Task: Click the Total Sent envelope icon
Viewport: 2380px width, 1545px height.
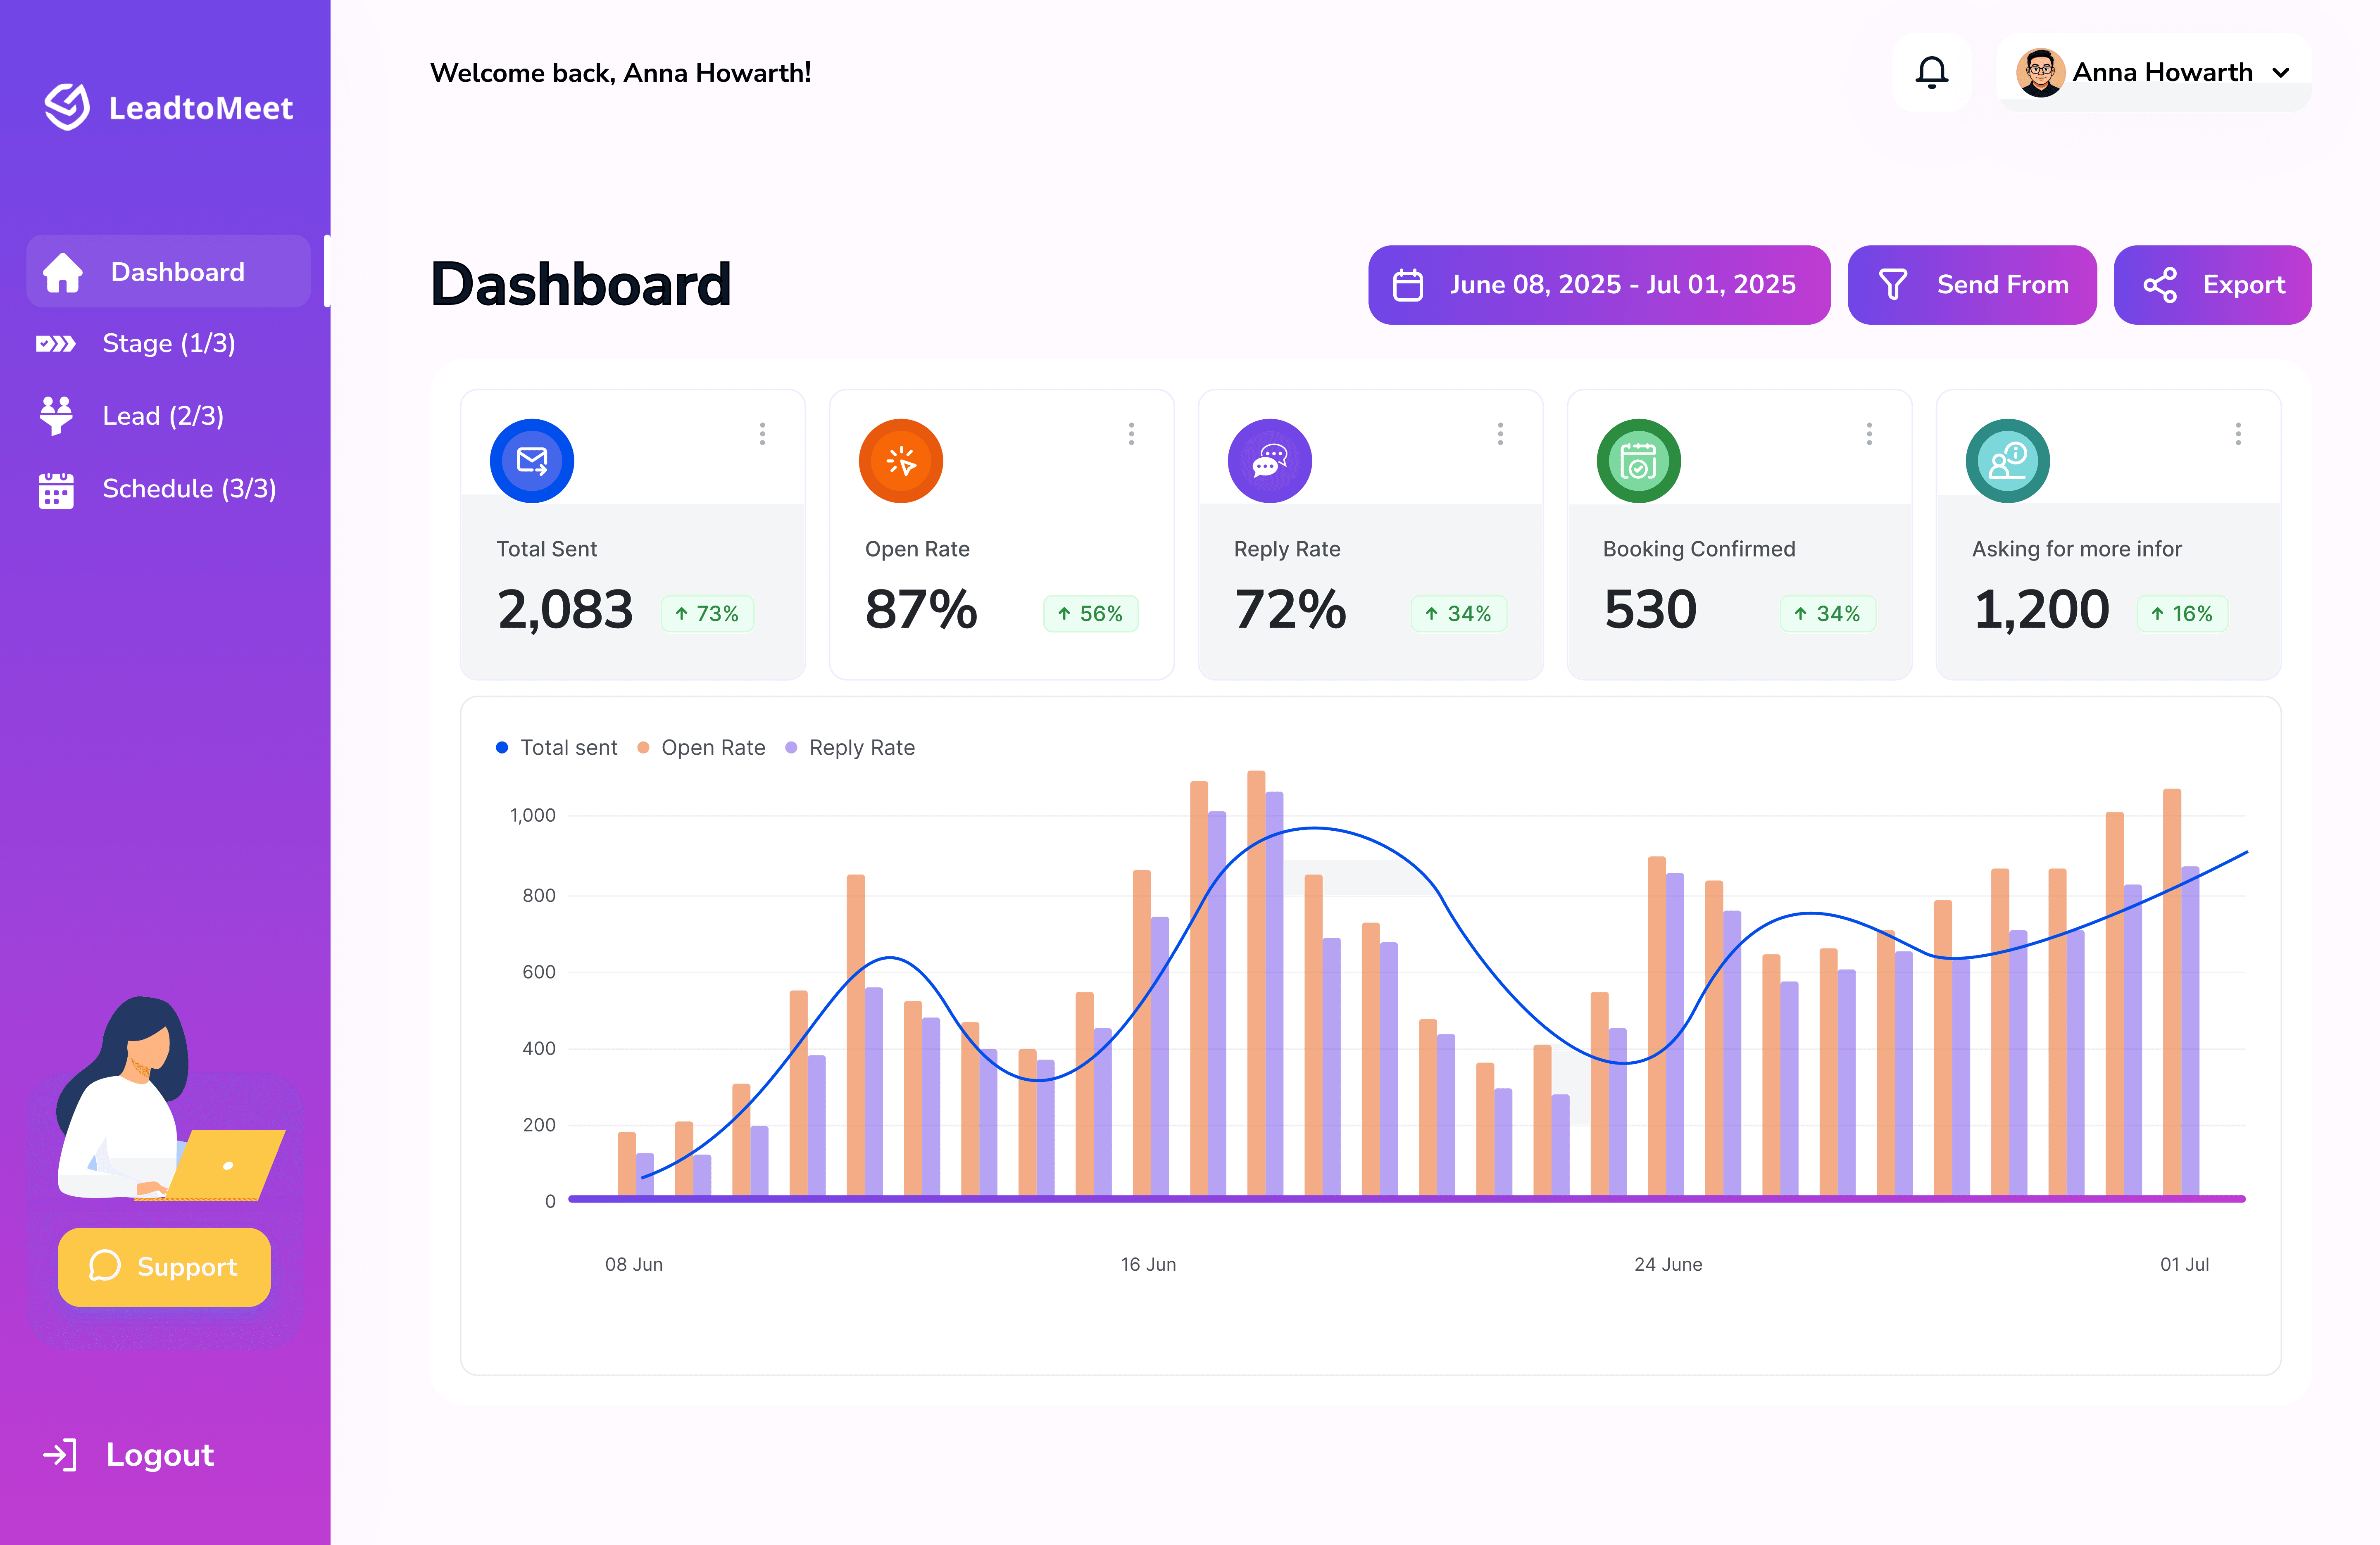Action: 532,461
